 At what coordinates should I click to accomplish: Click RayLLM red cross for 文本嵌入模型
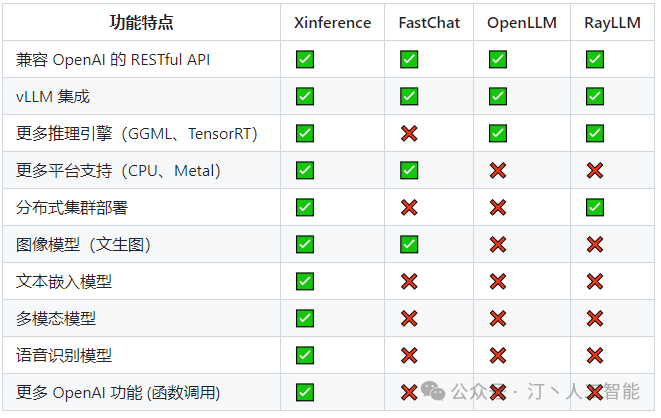(x=595, y=282)
